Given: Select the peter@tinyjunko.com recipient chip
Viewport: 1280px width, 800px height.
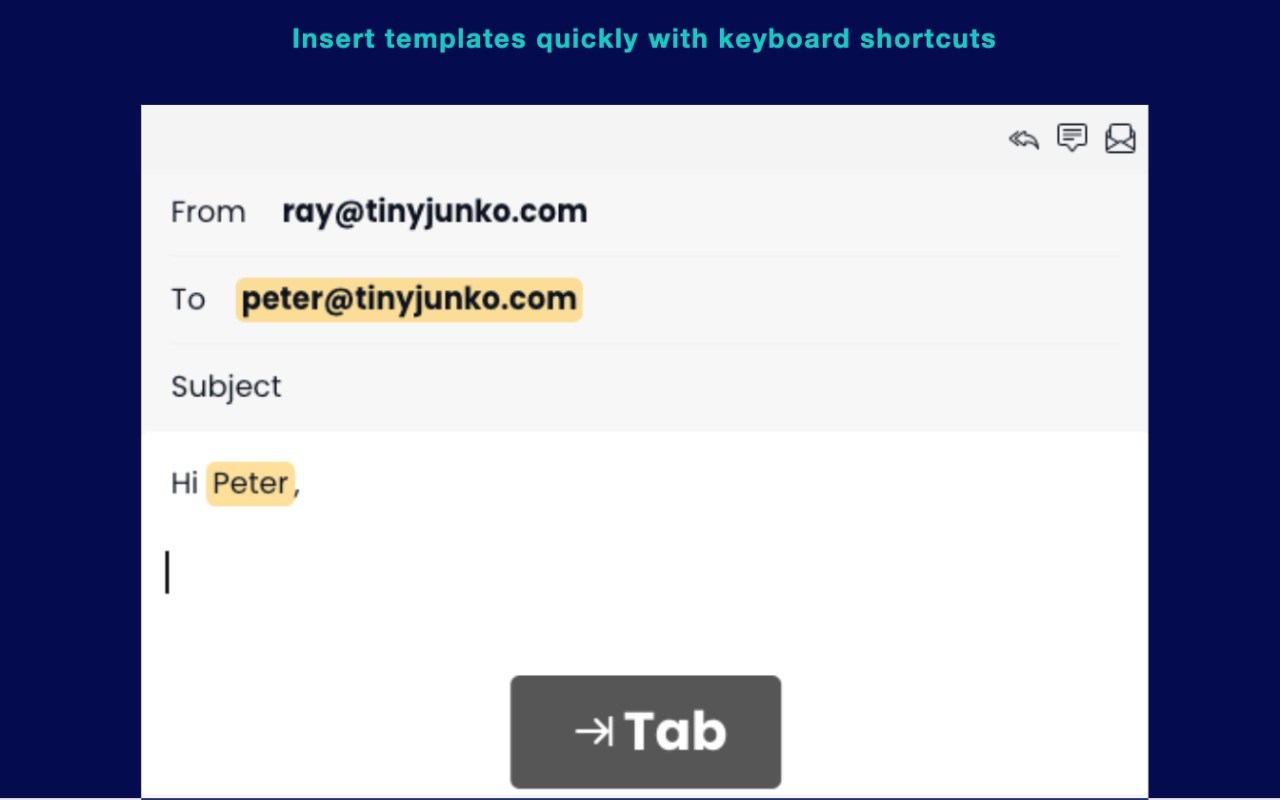Looking at the screenshot, I should (x=409, y=299).
